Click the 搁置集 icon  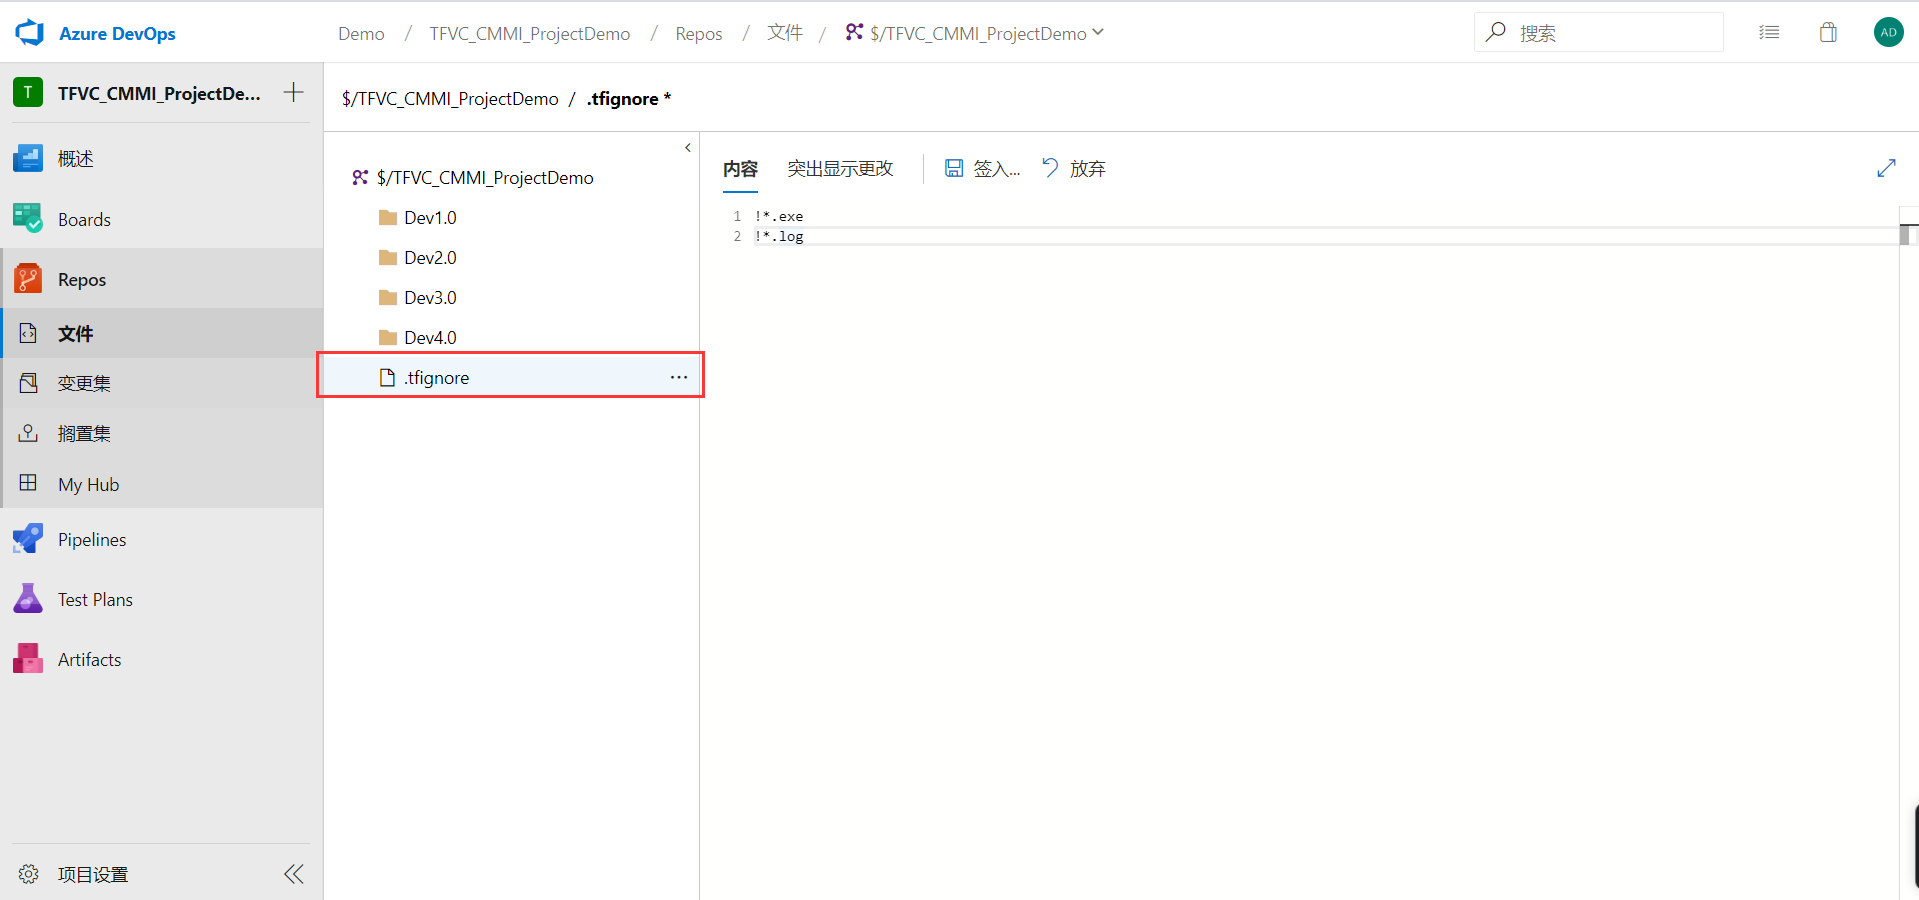coord(28,433)
